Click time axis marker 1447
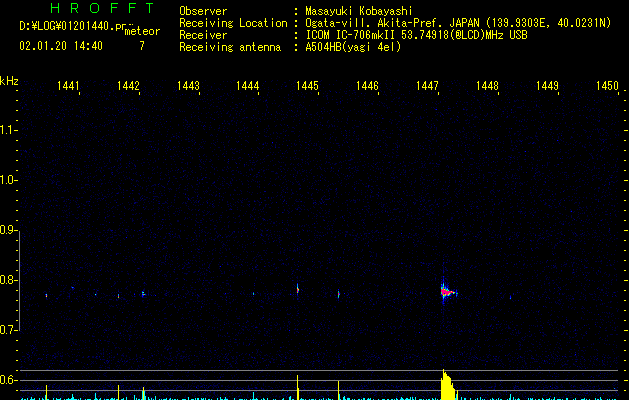629x400 pixels. tap(427, 86)
